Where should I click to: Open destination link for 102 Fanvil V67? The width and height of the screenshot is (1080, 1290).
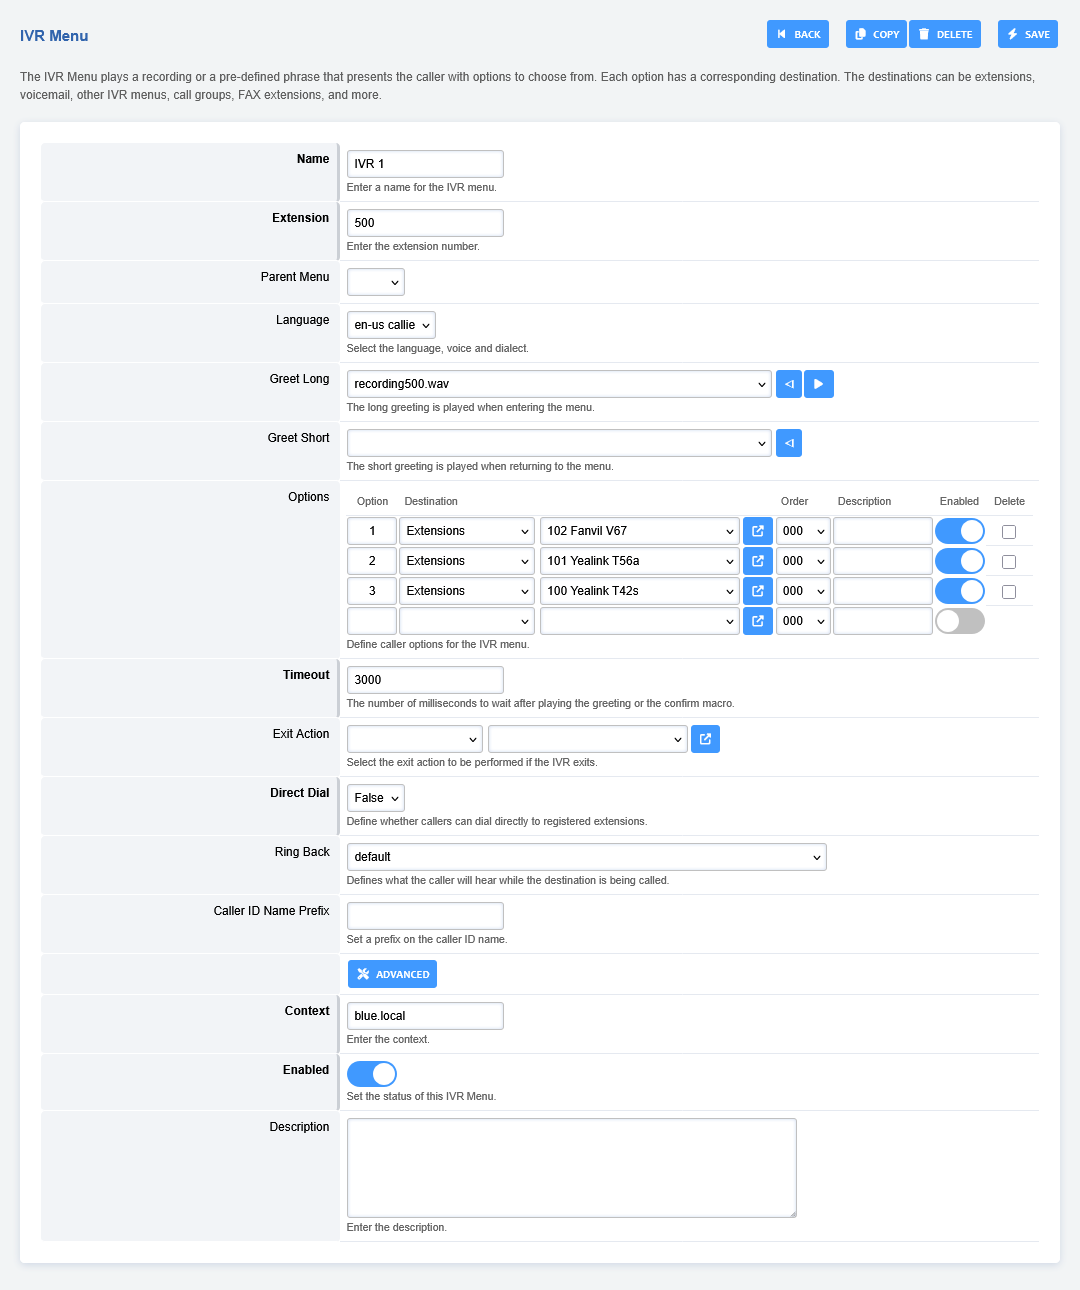tap(758, 531)
